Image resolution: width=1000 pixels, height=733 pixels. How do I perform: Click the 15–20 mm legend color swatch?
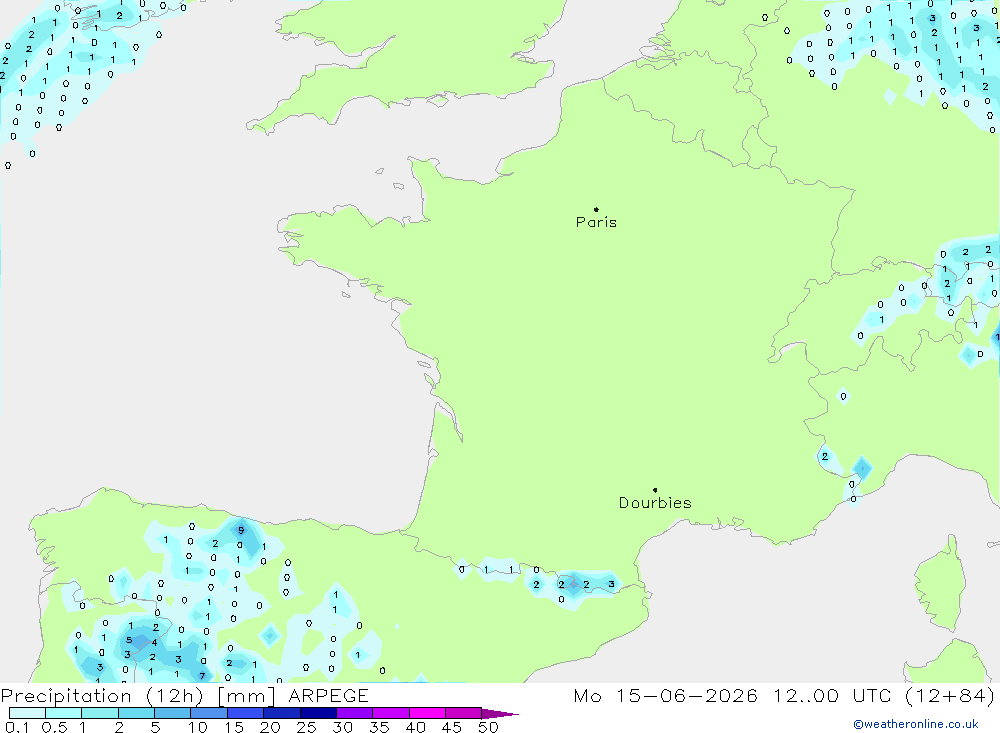tap(246, 713)
